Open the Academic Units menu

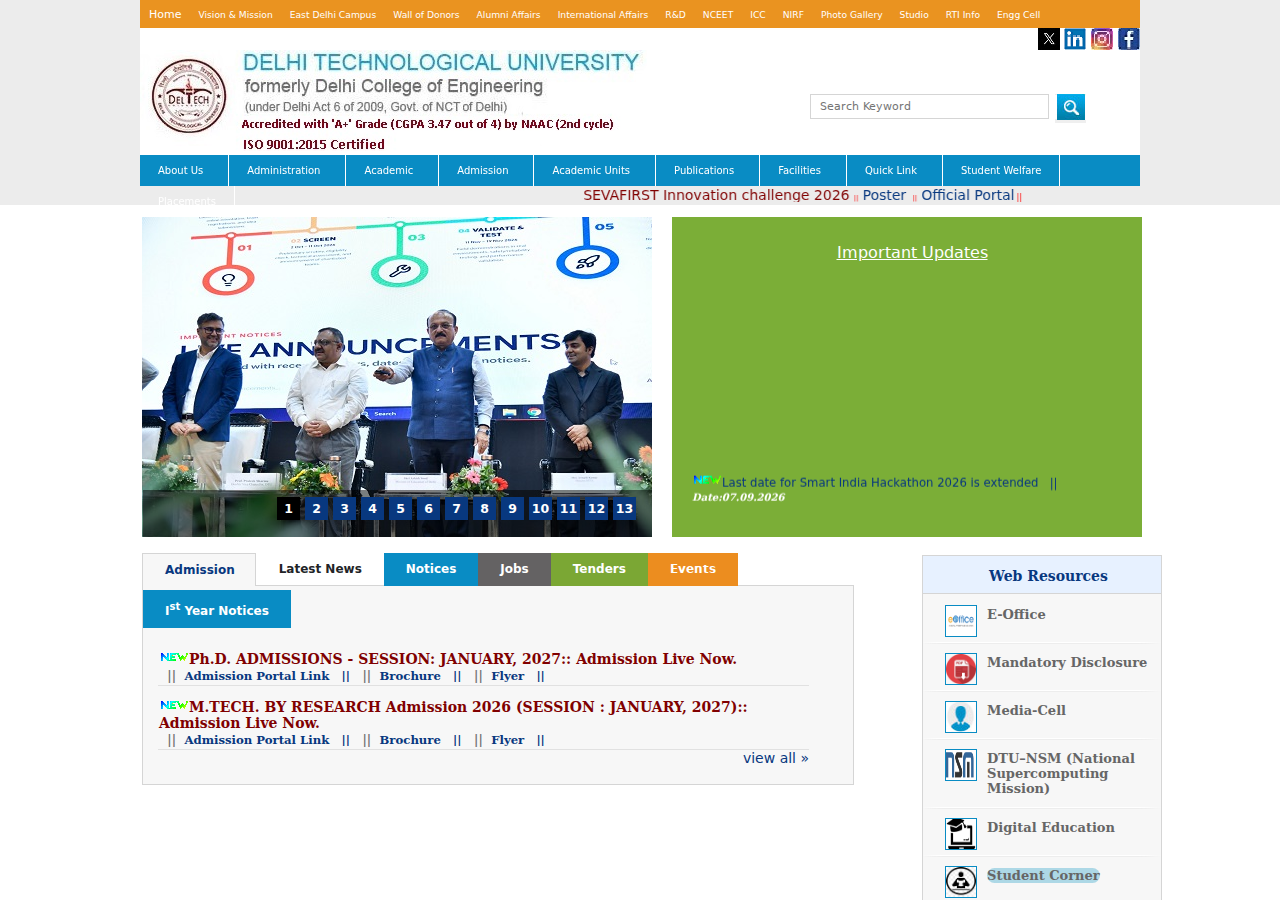[594, 171]
